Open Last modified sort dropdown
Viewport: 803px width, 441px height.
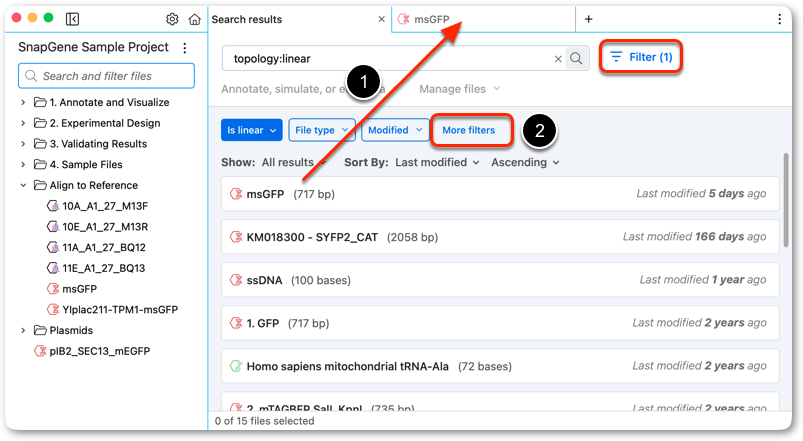pos(437,162)
